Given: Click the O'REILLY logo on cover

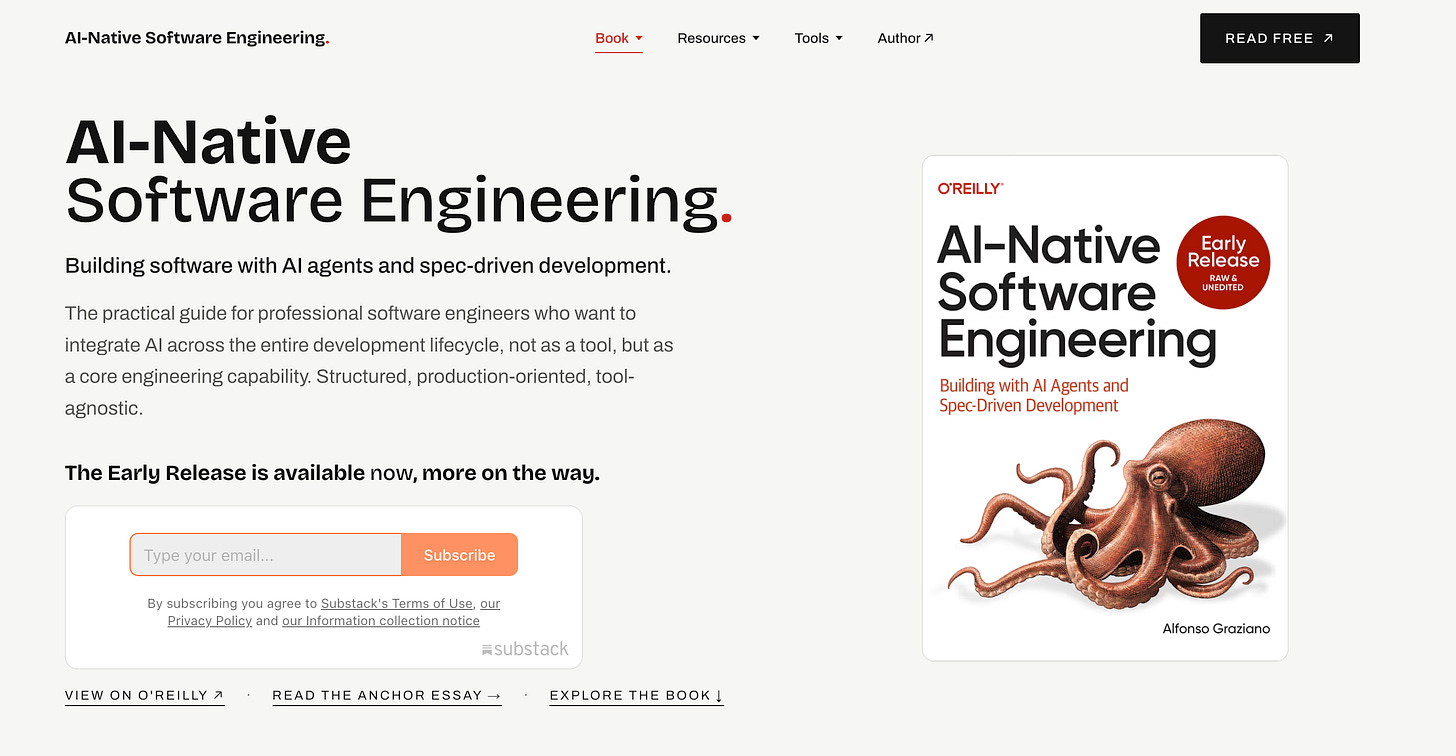Looking at the screenshot, I should [x=971, y=188].
